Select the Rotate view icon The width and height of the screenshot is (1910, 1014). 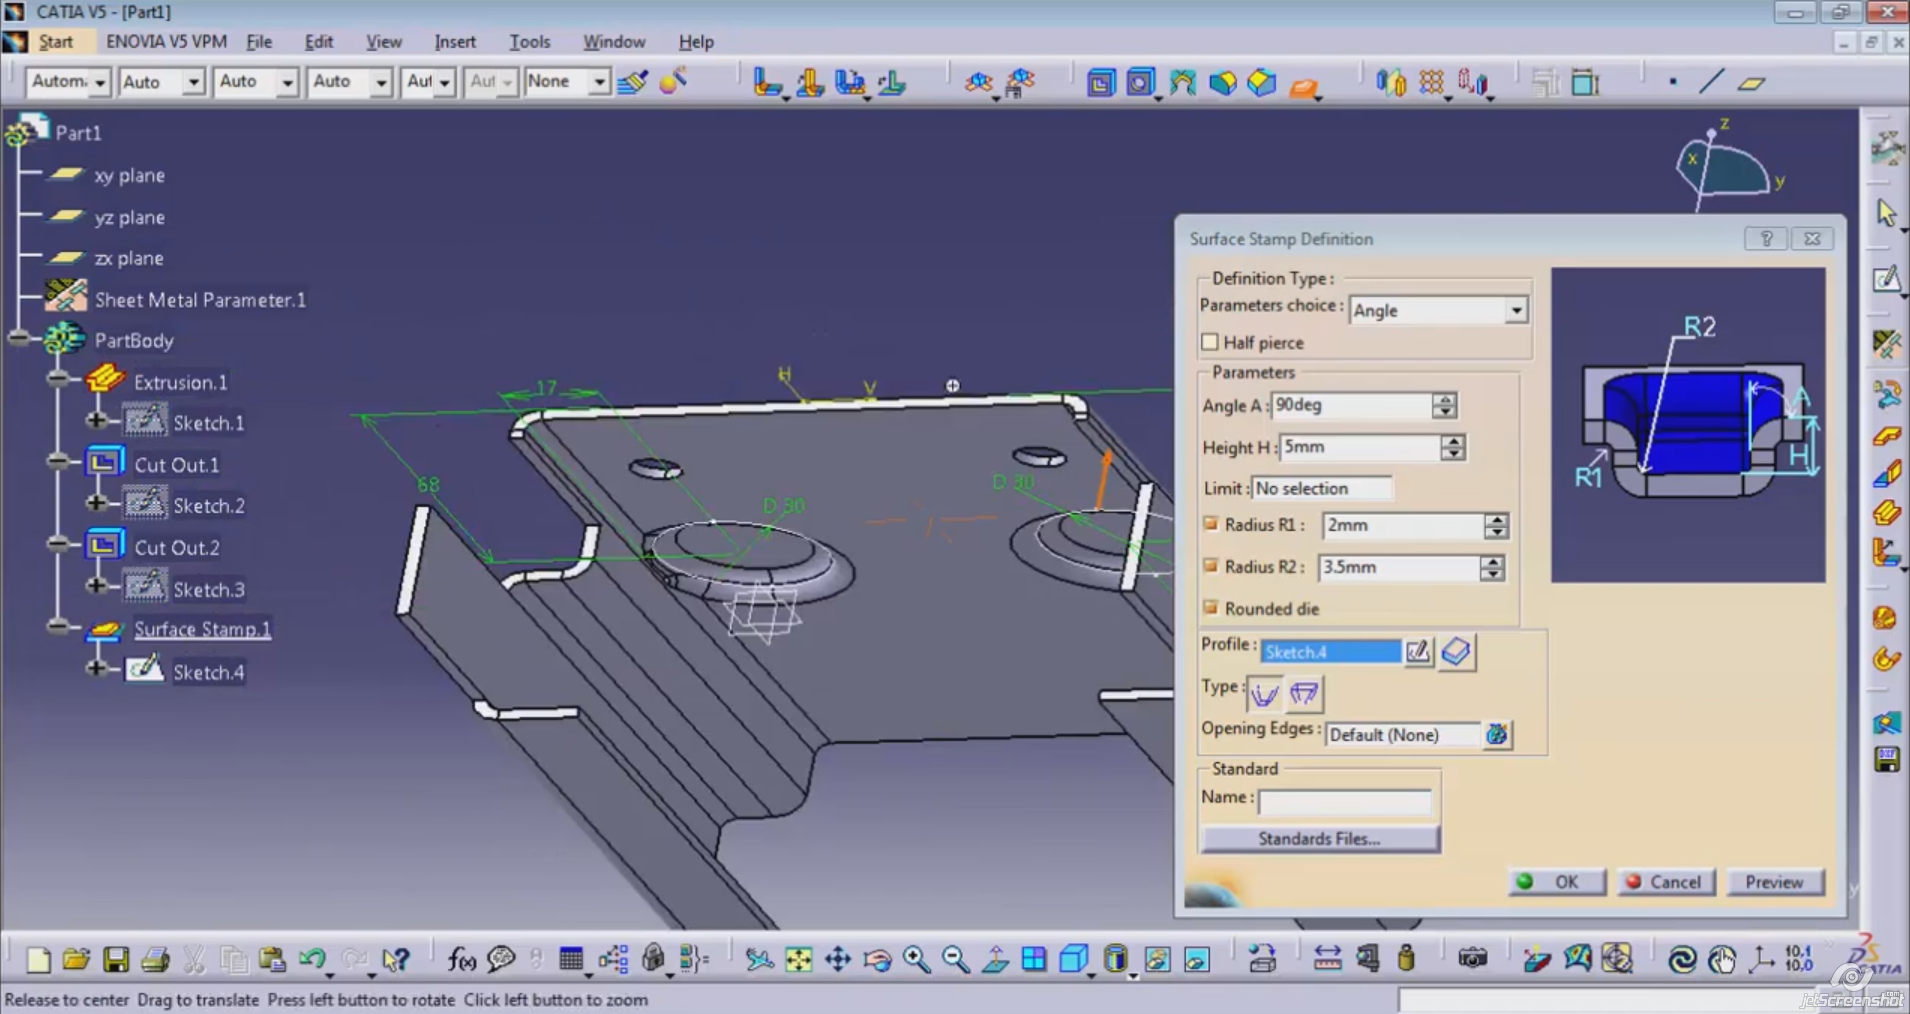(x=877, y=960)
